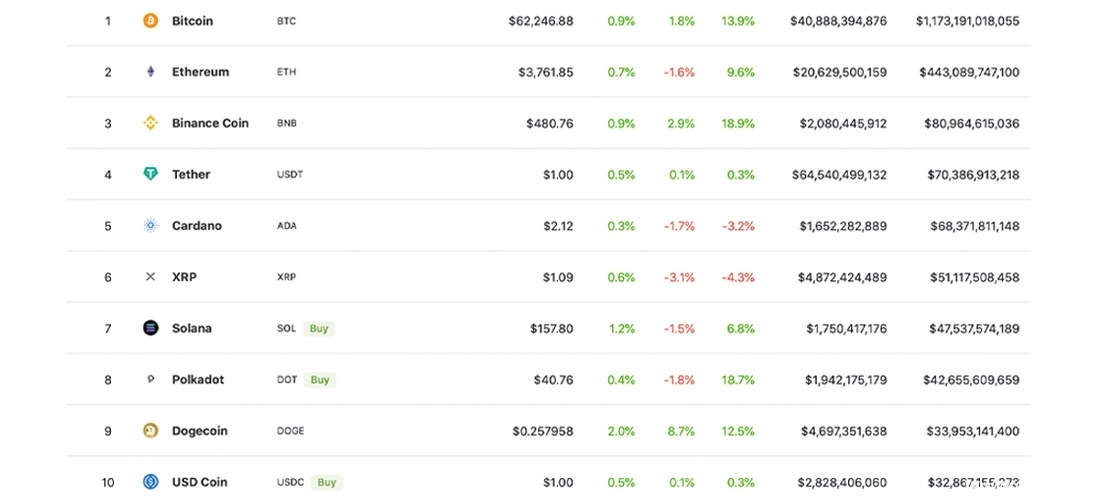
Task: Click the Bitcoin coin icon
Action: click(151, 21)
